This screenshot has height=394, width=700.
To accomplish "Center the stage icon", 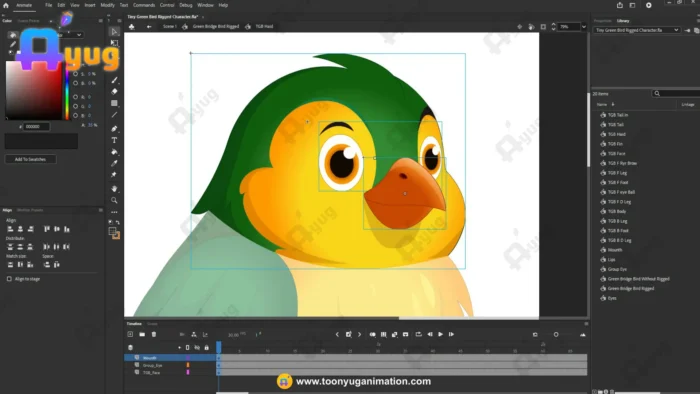I will [520, 27].
